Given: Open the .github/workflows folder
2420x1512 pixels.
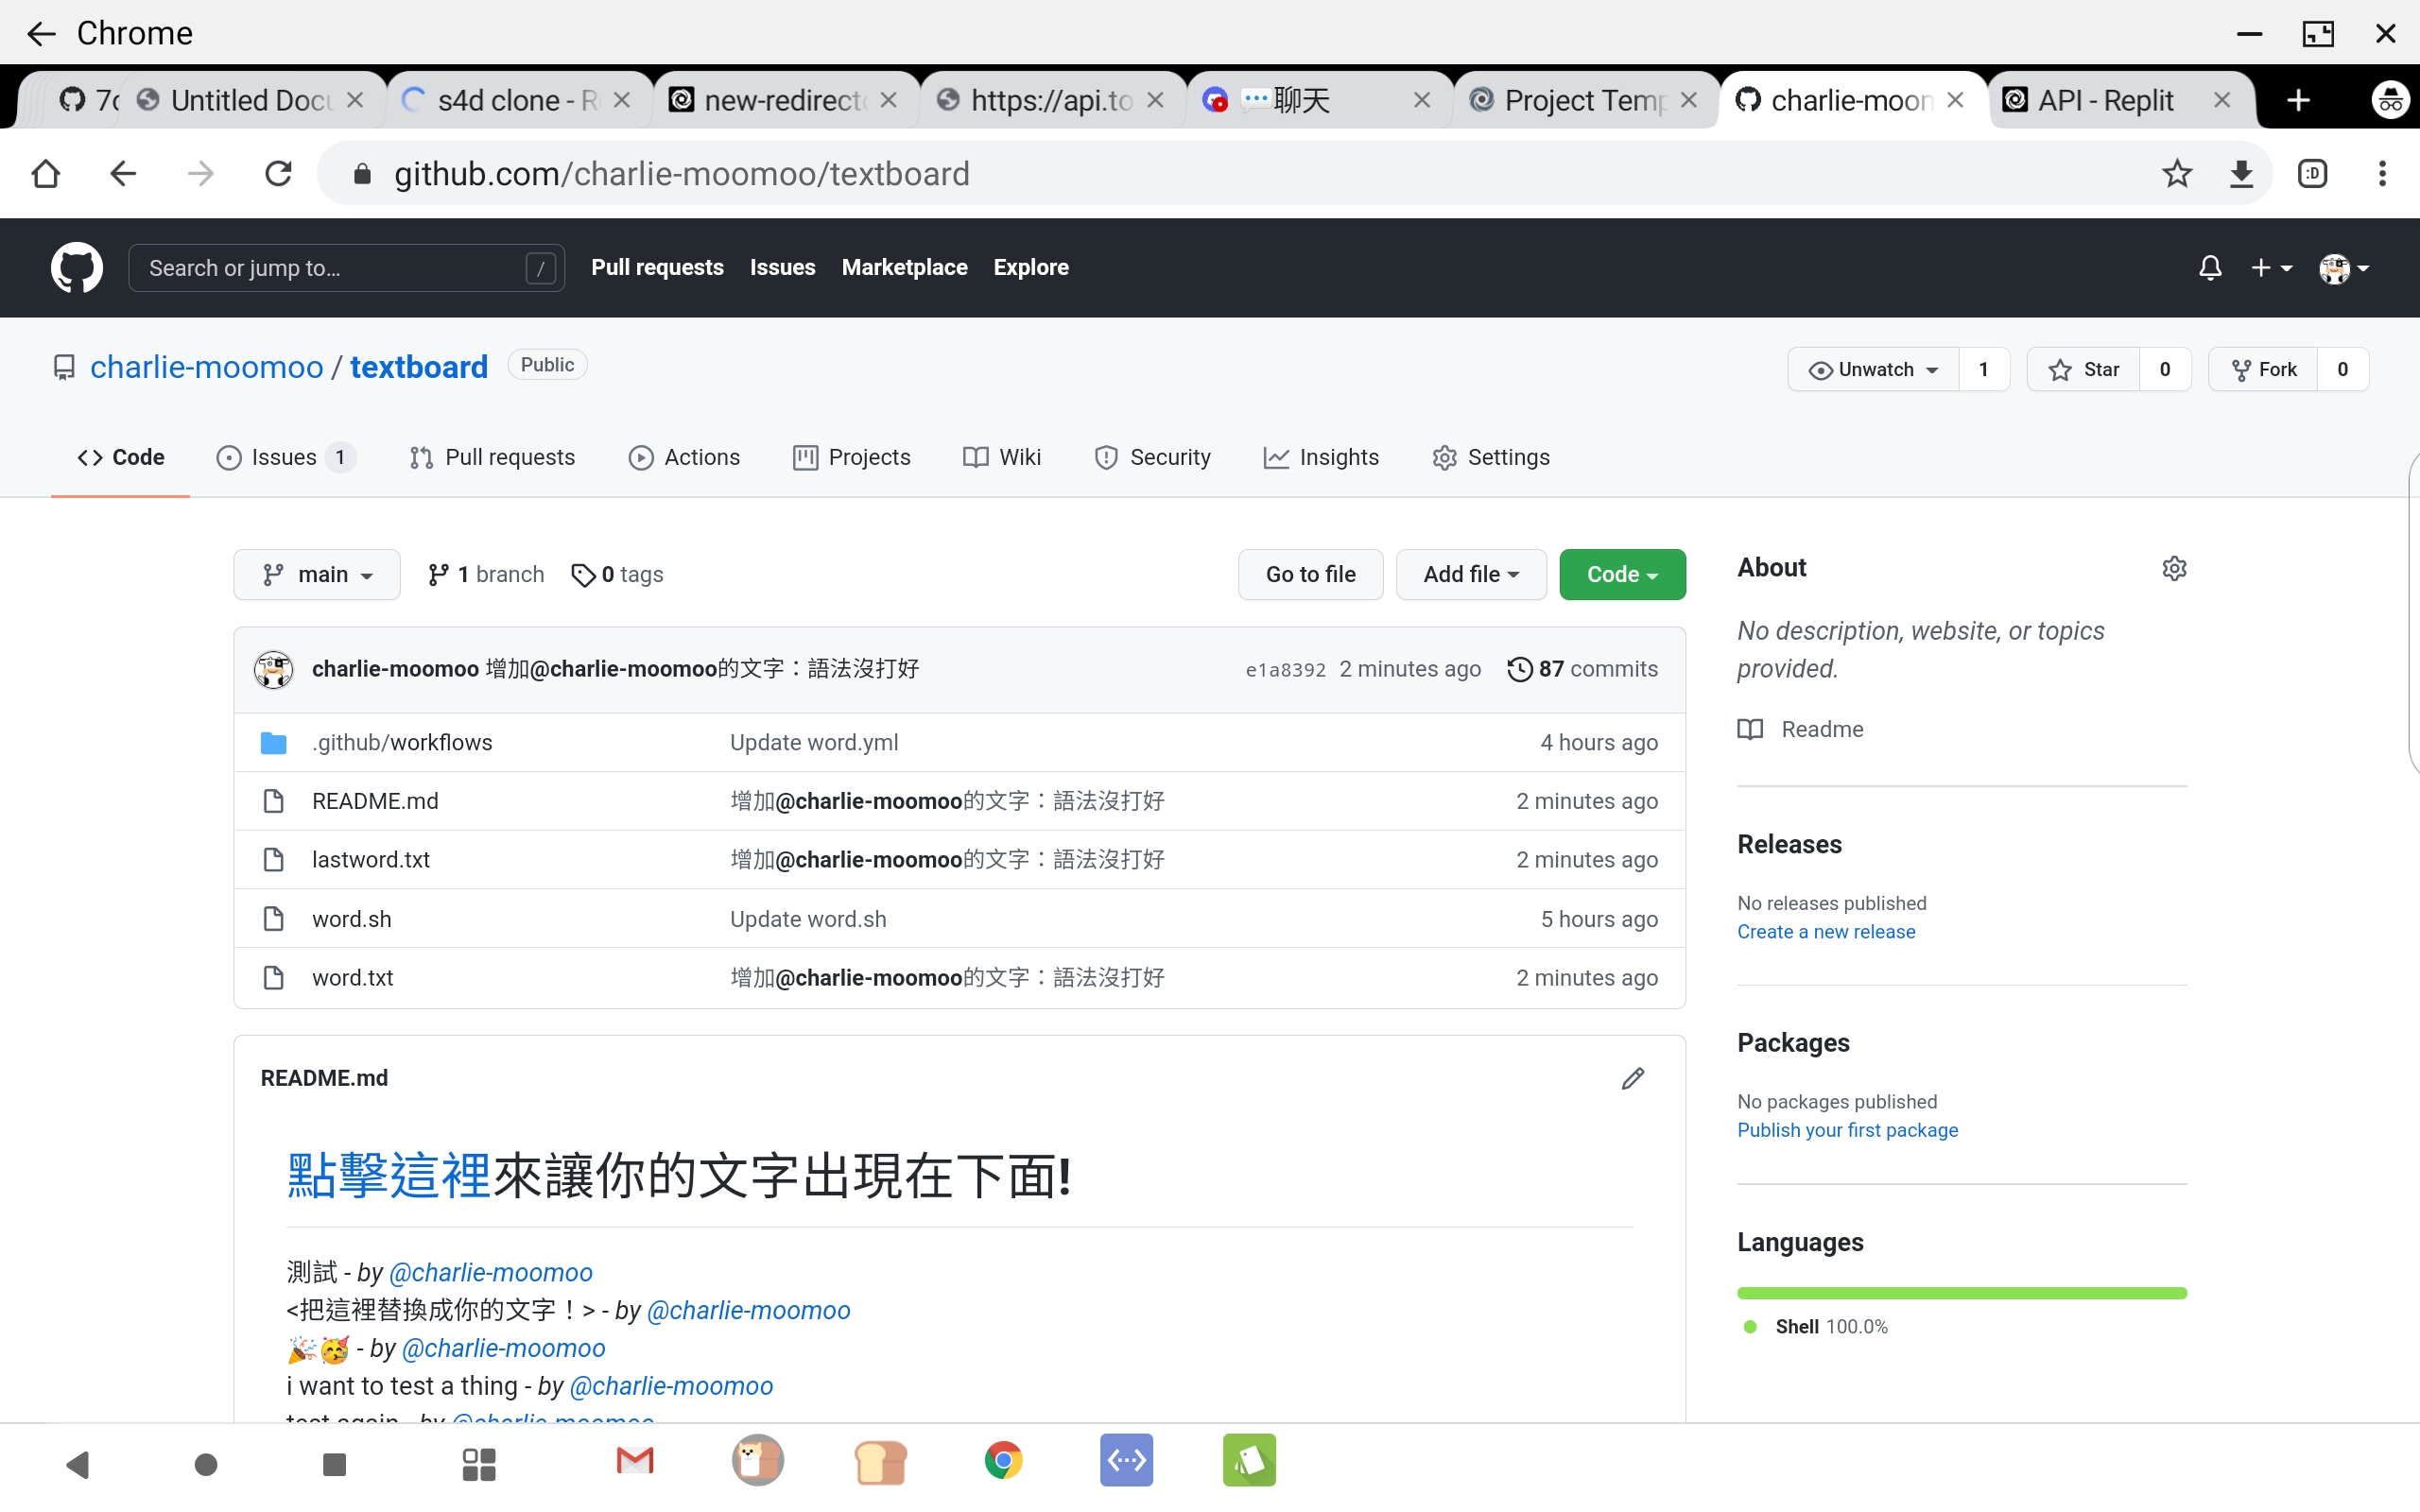Looking at the screenshot, I should click(x=402, y=742).
